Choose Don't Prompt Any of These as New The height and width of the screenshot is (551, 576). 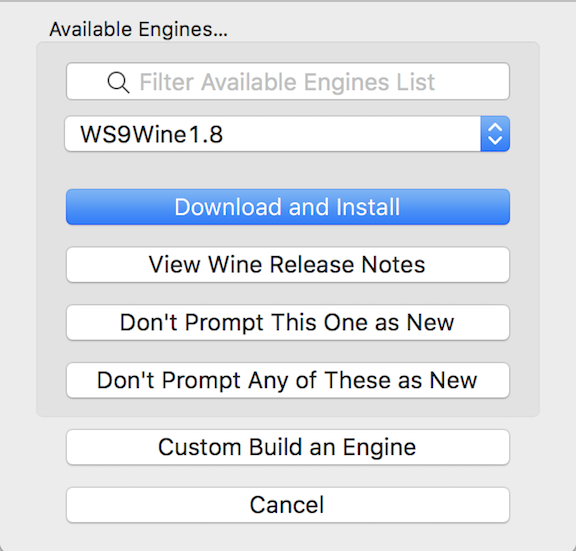pyautogui.click(x=288, y=380)
